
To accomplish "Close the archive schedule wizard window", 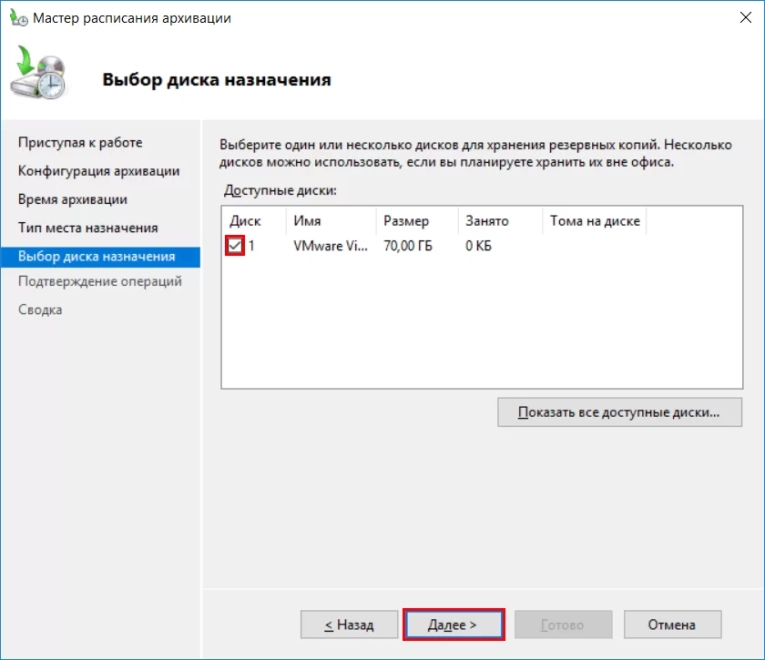I will pos(744,17).
